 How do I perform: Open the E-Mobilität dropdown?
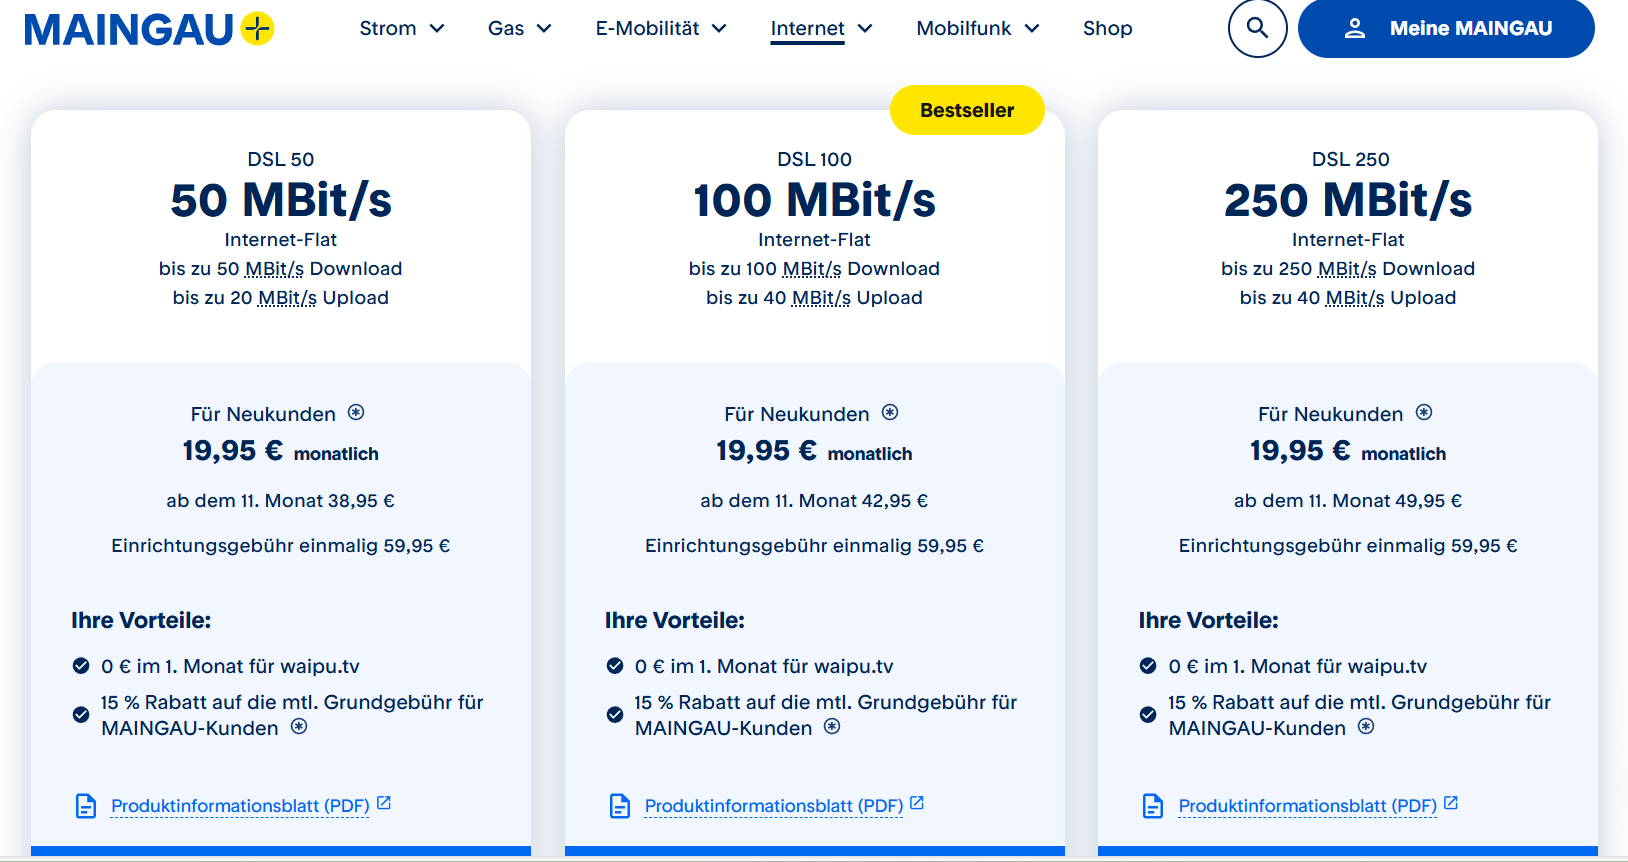[x=660, y=29]
